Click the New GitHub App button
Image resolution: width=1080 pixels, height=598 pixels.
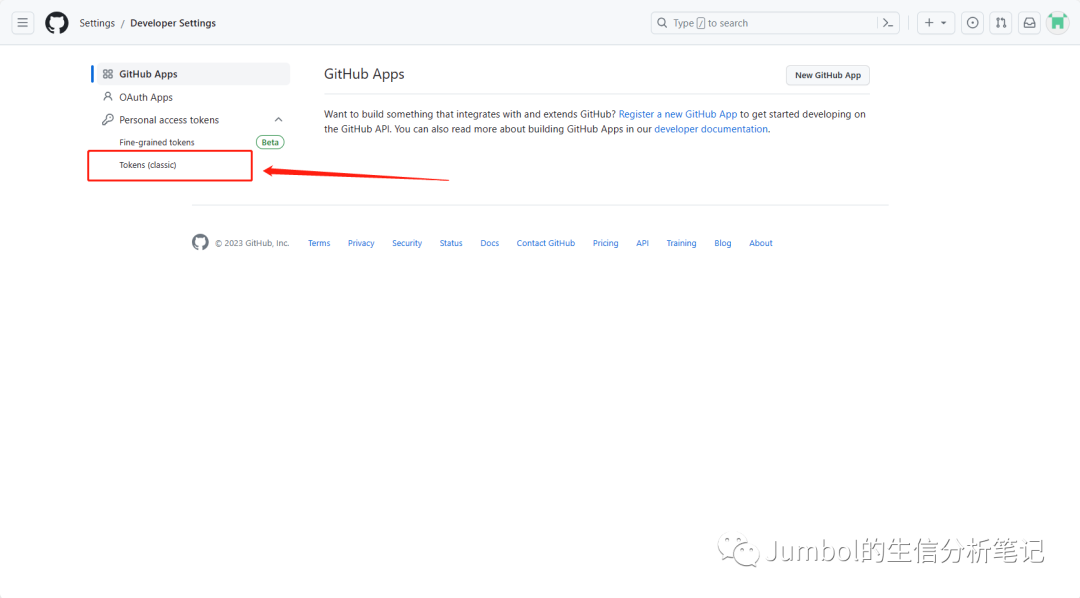click(828, 75)
